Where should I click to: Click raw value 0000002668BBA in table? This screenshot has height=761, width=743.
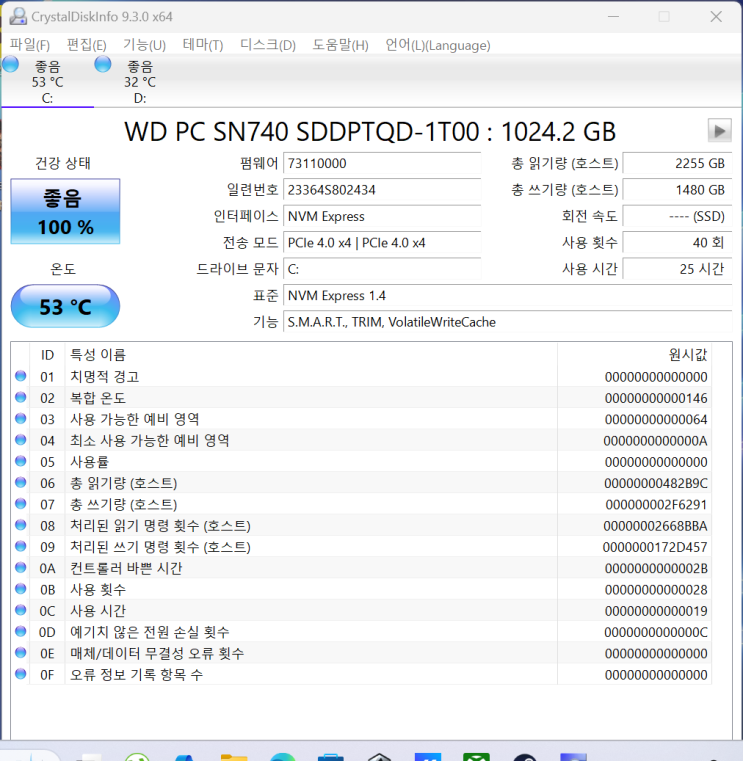(655, 526)
